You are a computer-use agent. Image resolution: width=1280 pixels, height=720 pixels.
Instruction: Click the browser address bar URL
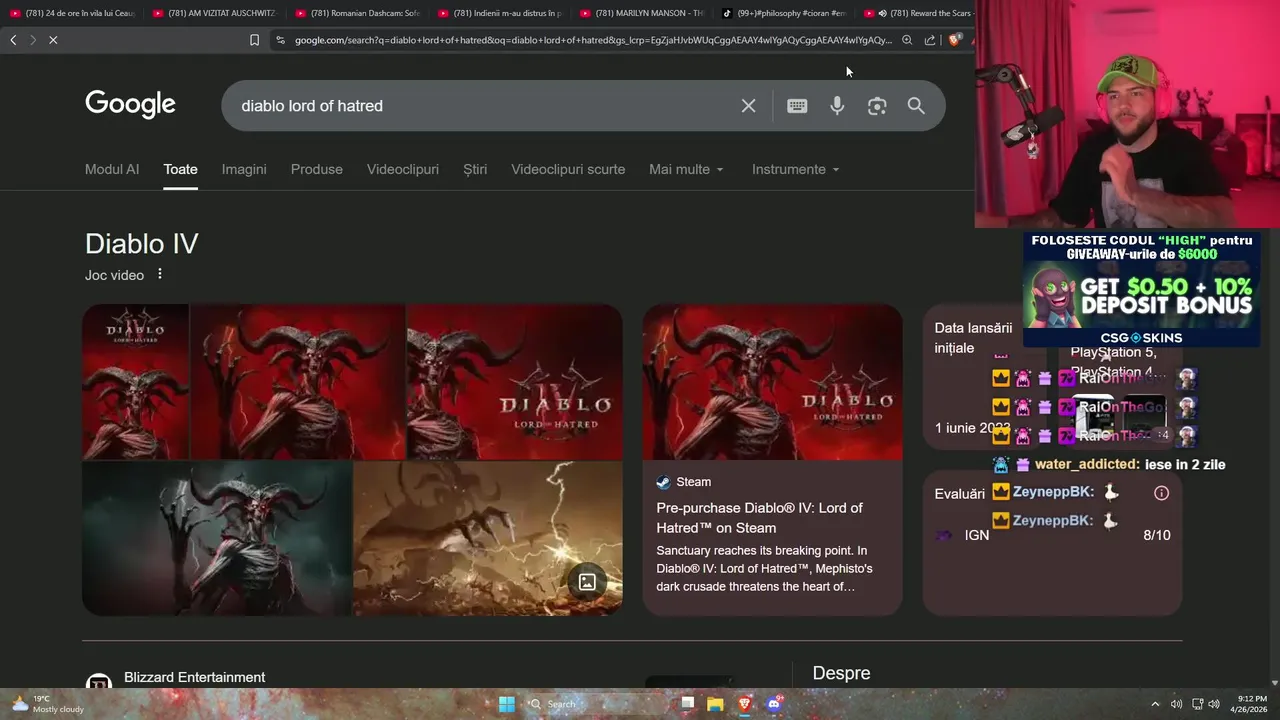point(593,40)
